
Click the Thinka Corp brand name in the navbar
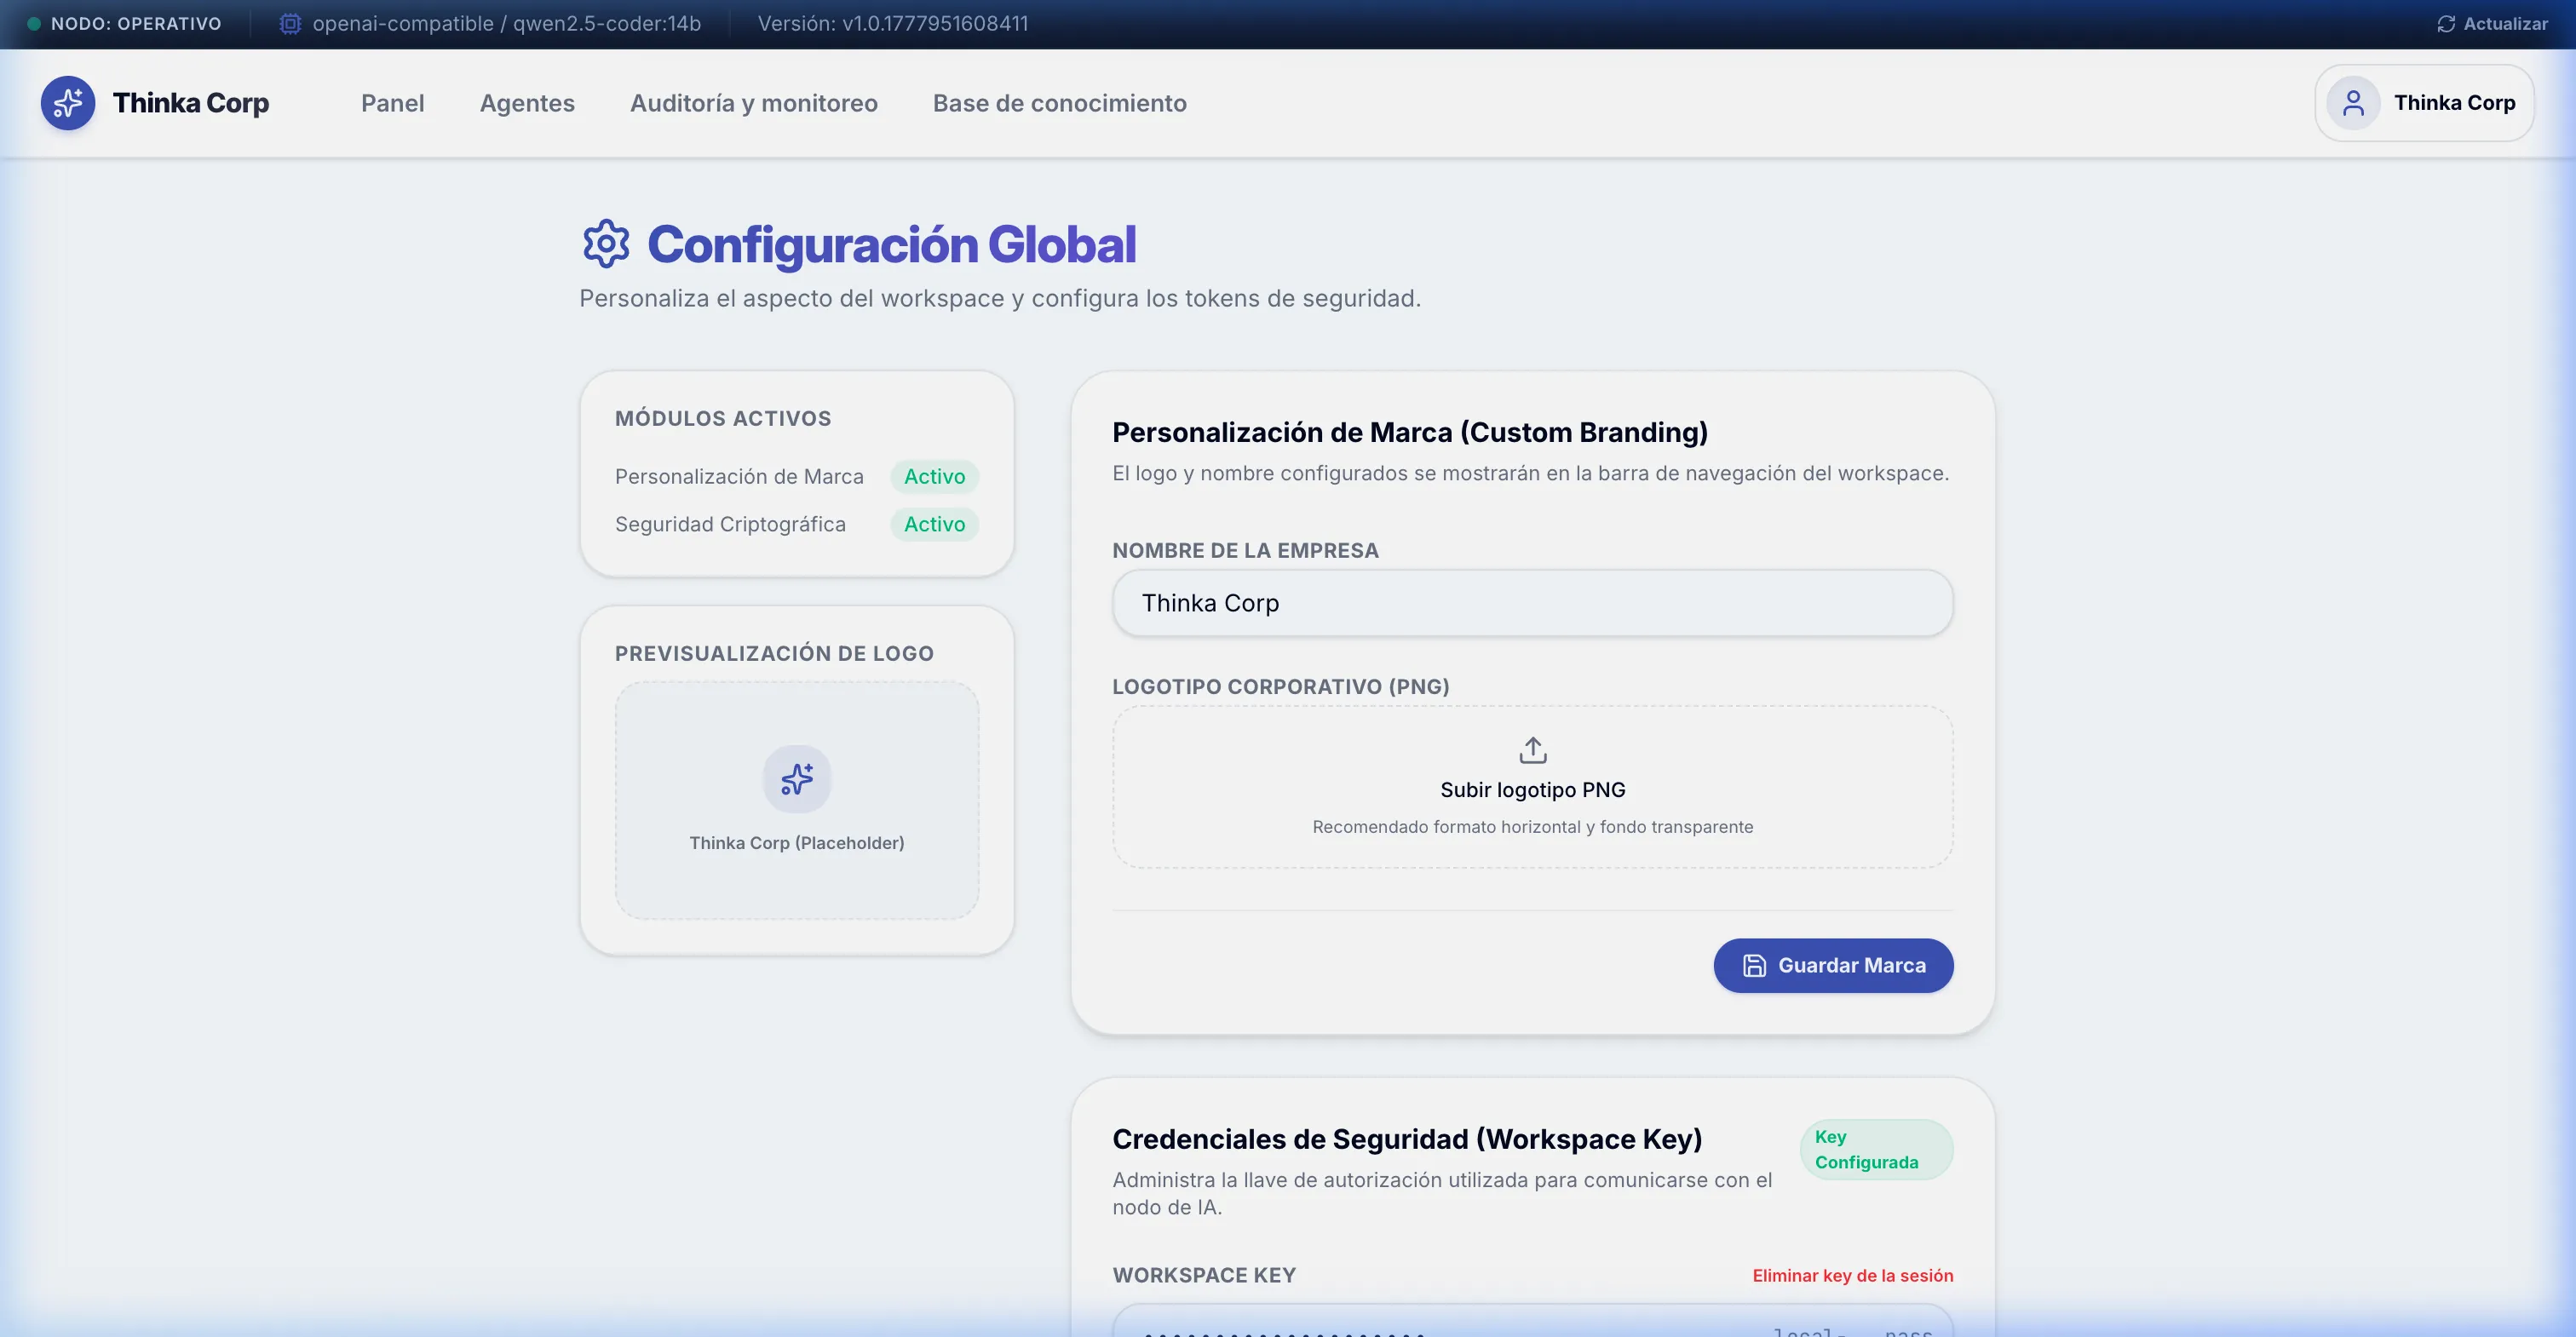pyautogui.click(x=191, y=103)
